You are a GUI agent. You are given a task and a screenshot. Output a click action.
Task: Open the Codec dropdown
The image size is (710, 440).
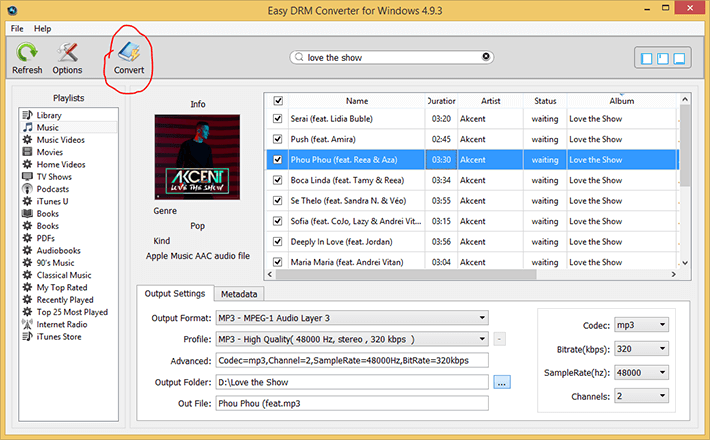coord(641,325)
